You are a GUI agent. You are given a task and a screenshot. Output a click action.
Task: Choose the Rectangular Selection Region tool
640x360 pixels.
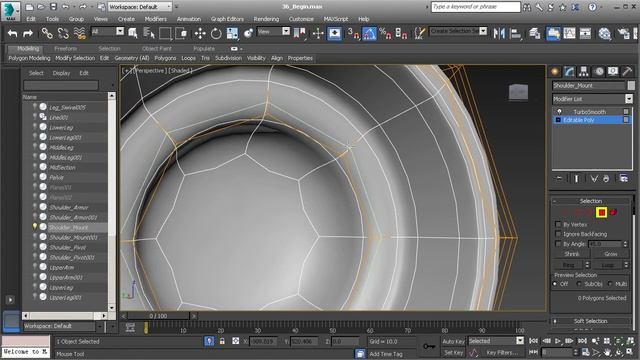pos(165,33)
